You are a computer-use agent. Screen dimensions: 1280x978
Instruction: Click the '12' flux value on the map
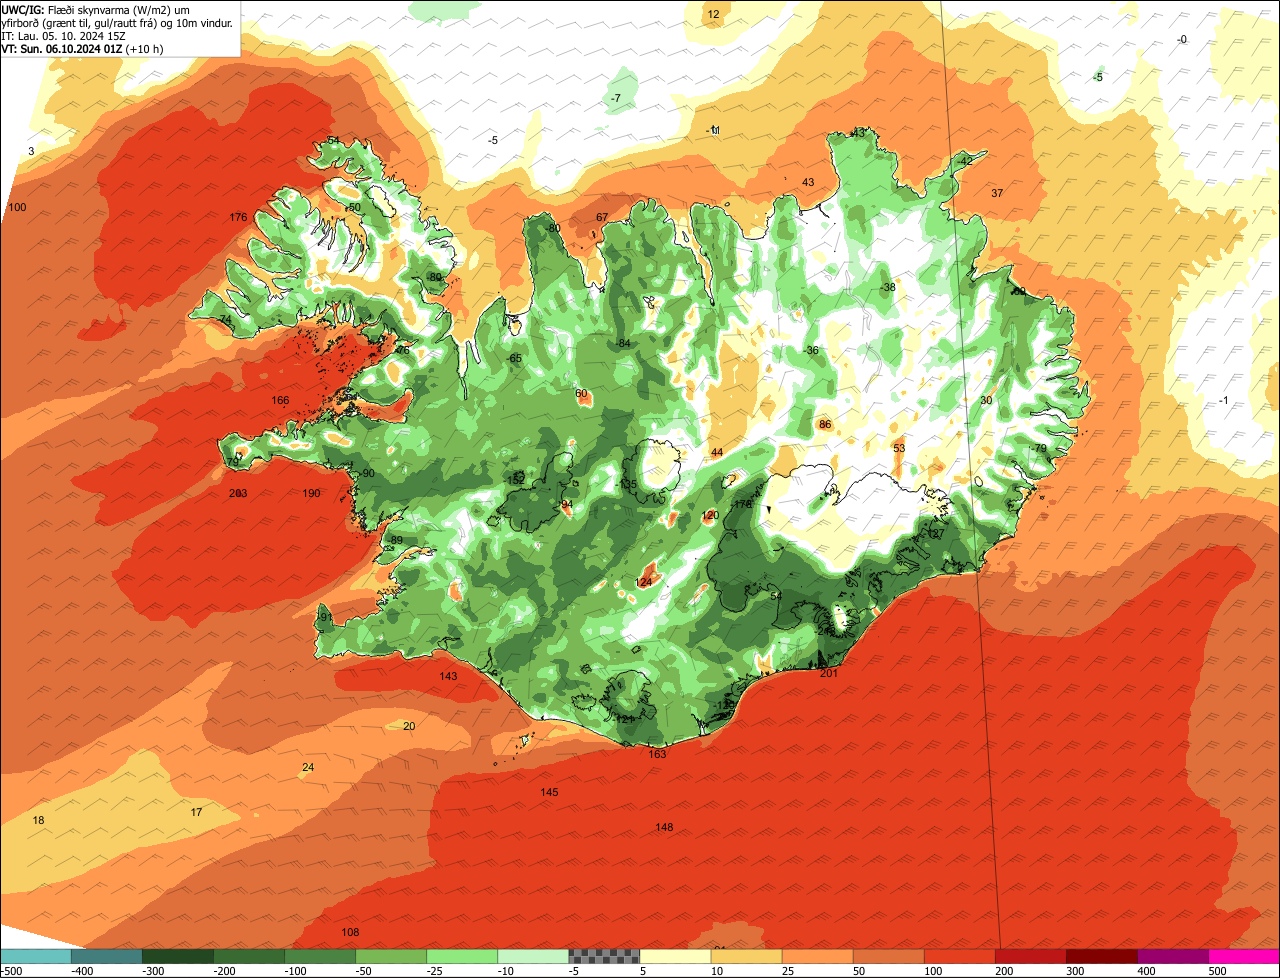tap(713, 14)
